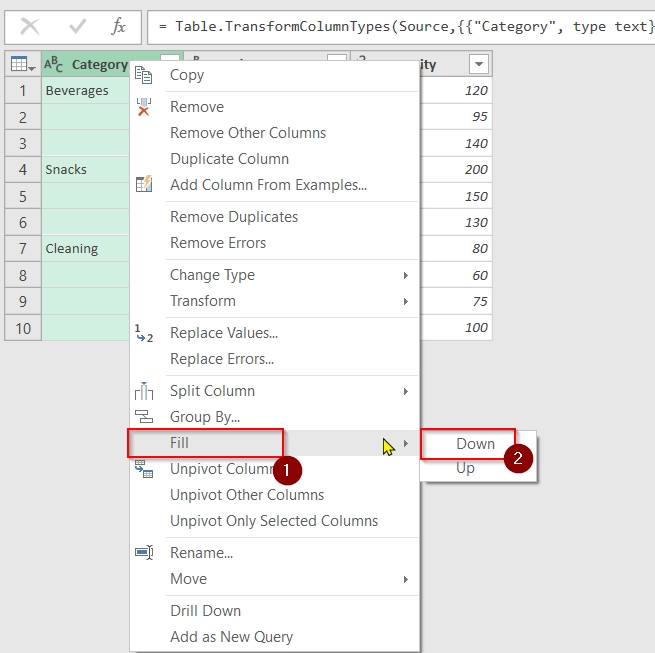Image resolution: width=655 pixels, height=653 pixels.
Task: Select Remove Duplicates
Action: (234, 217)
